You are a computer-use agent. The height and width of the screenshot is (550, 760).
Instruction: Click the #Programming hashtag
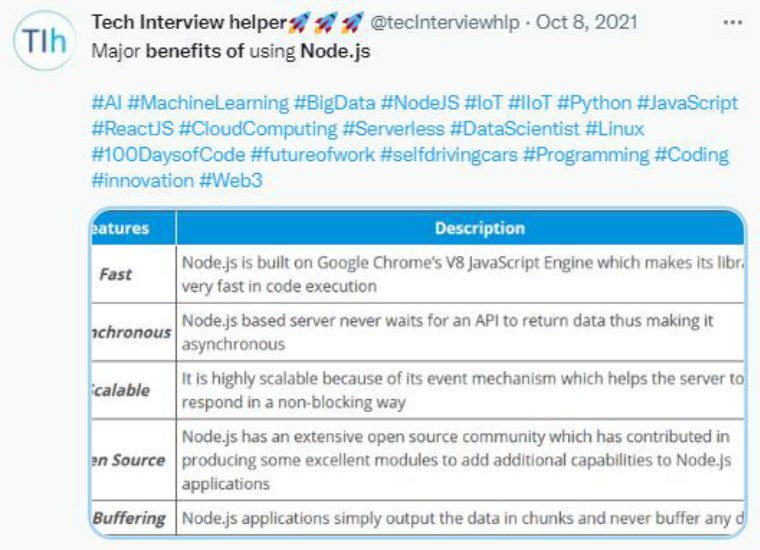586,155
